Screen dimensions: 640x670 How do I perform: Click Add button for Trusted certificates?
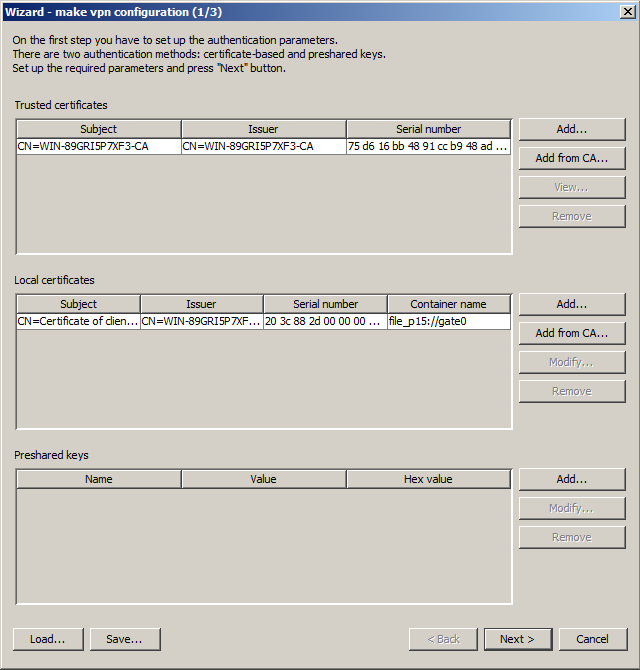572,129
